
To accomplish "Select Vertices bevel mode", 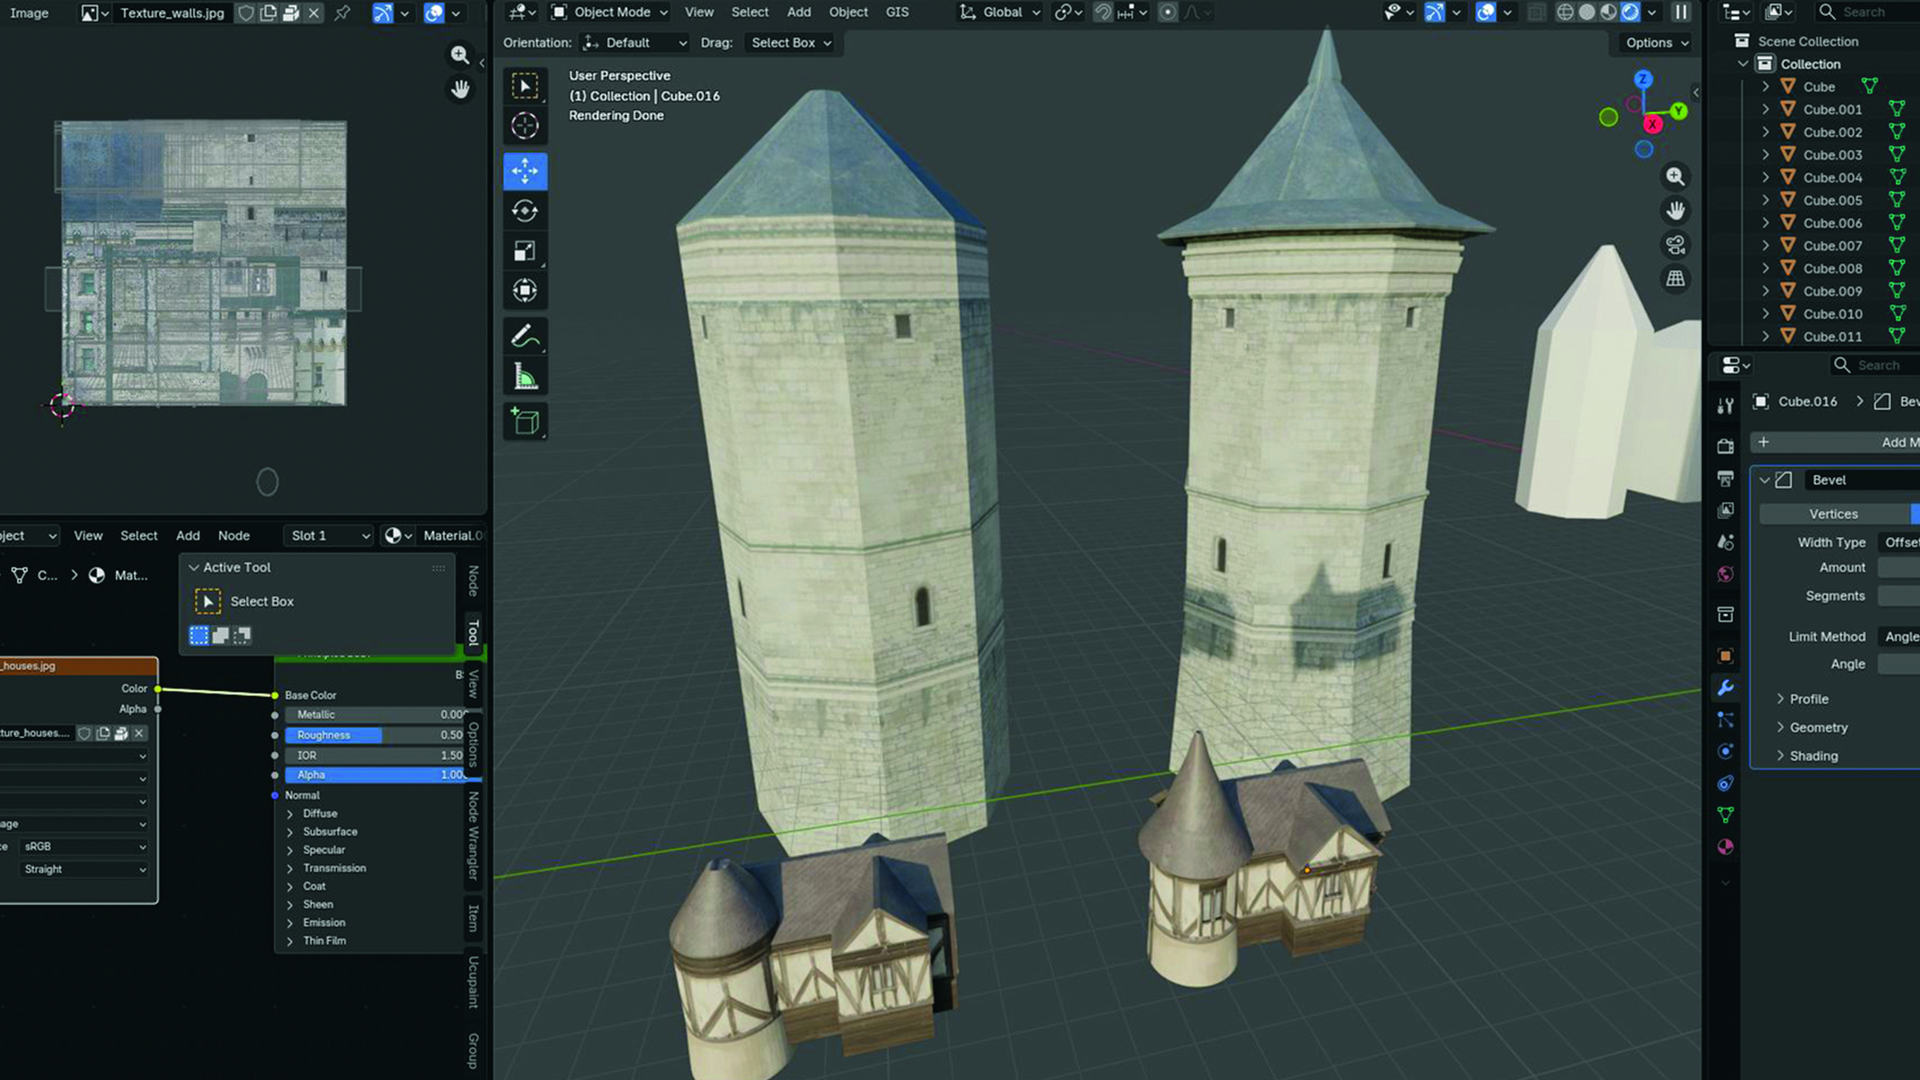I will click(x=1833, y=514).
